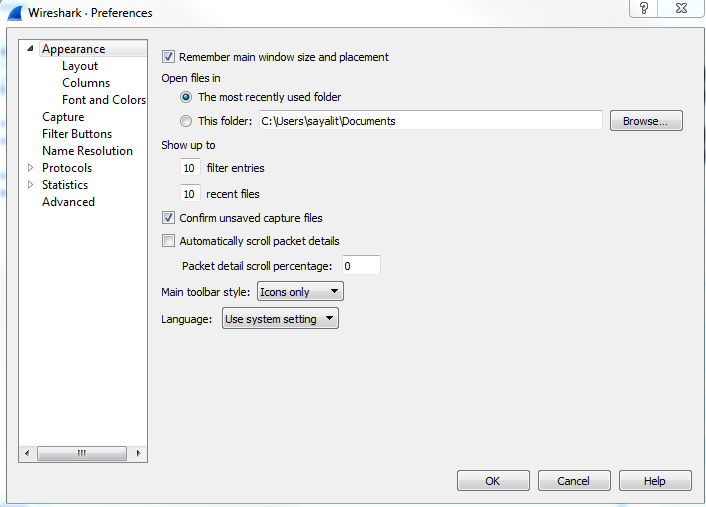Image resolution: width=706 pixels, height=507 pixels.
Task: Click the folder path text field
Action: click(x=430, y=121)
